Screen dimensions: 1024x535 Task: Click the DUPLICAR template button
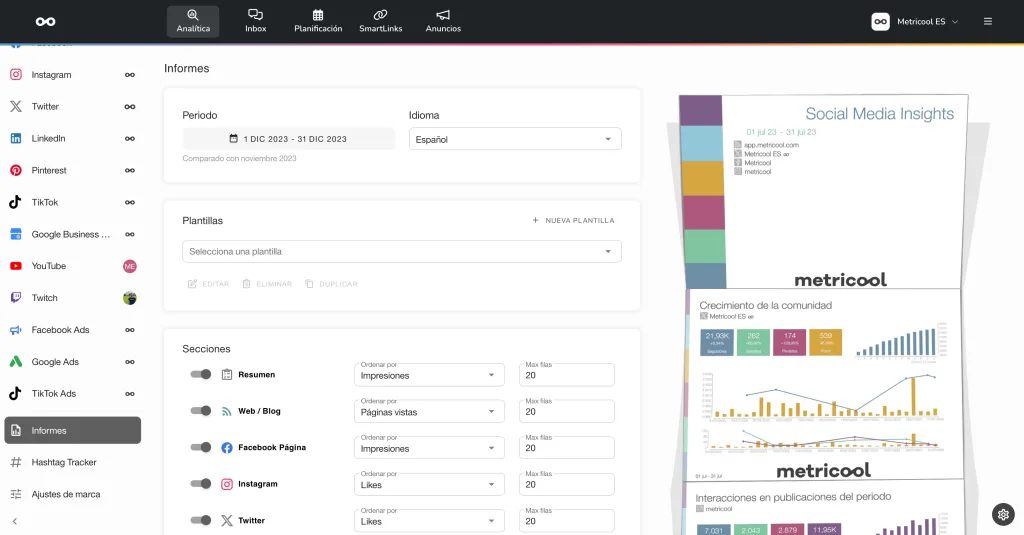331,284
